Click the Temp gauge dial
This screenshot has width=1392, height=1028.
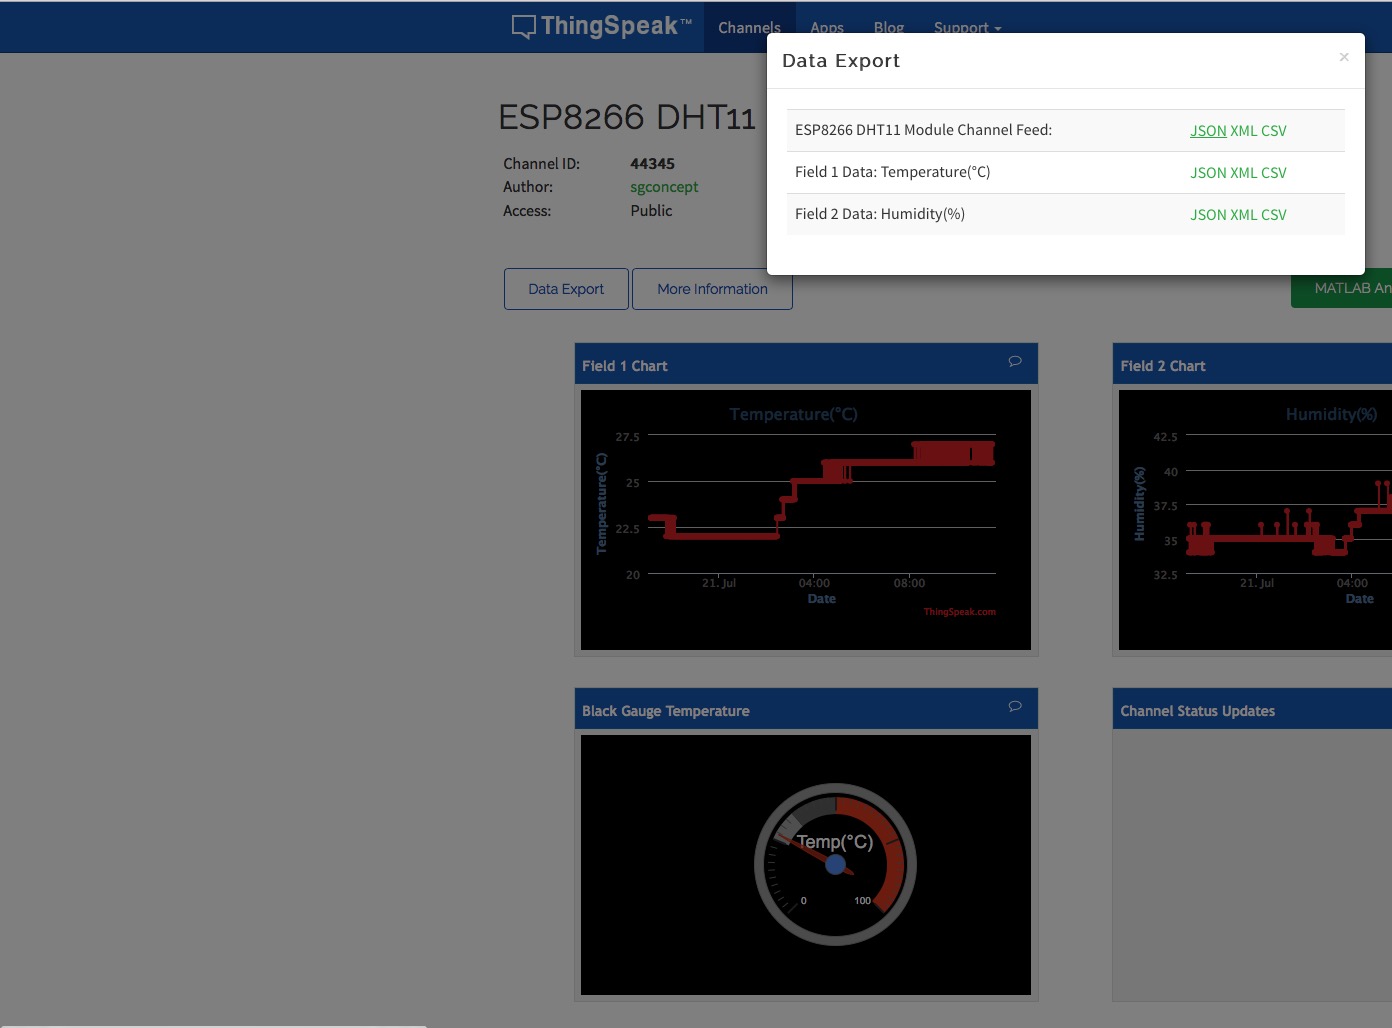click(x=835, y=864)
